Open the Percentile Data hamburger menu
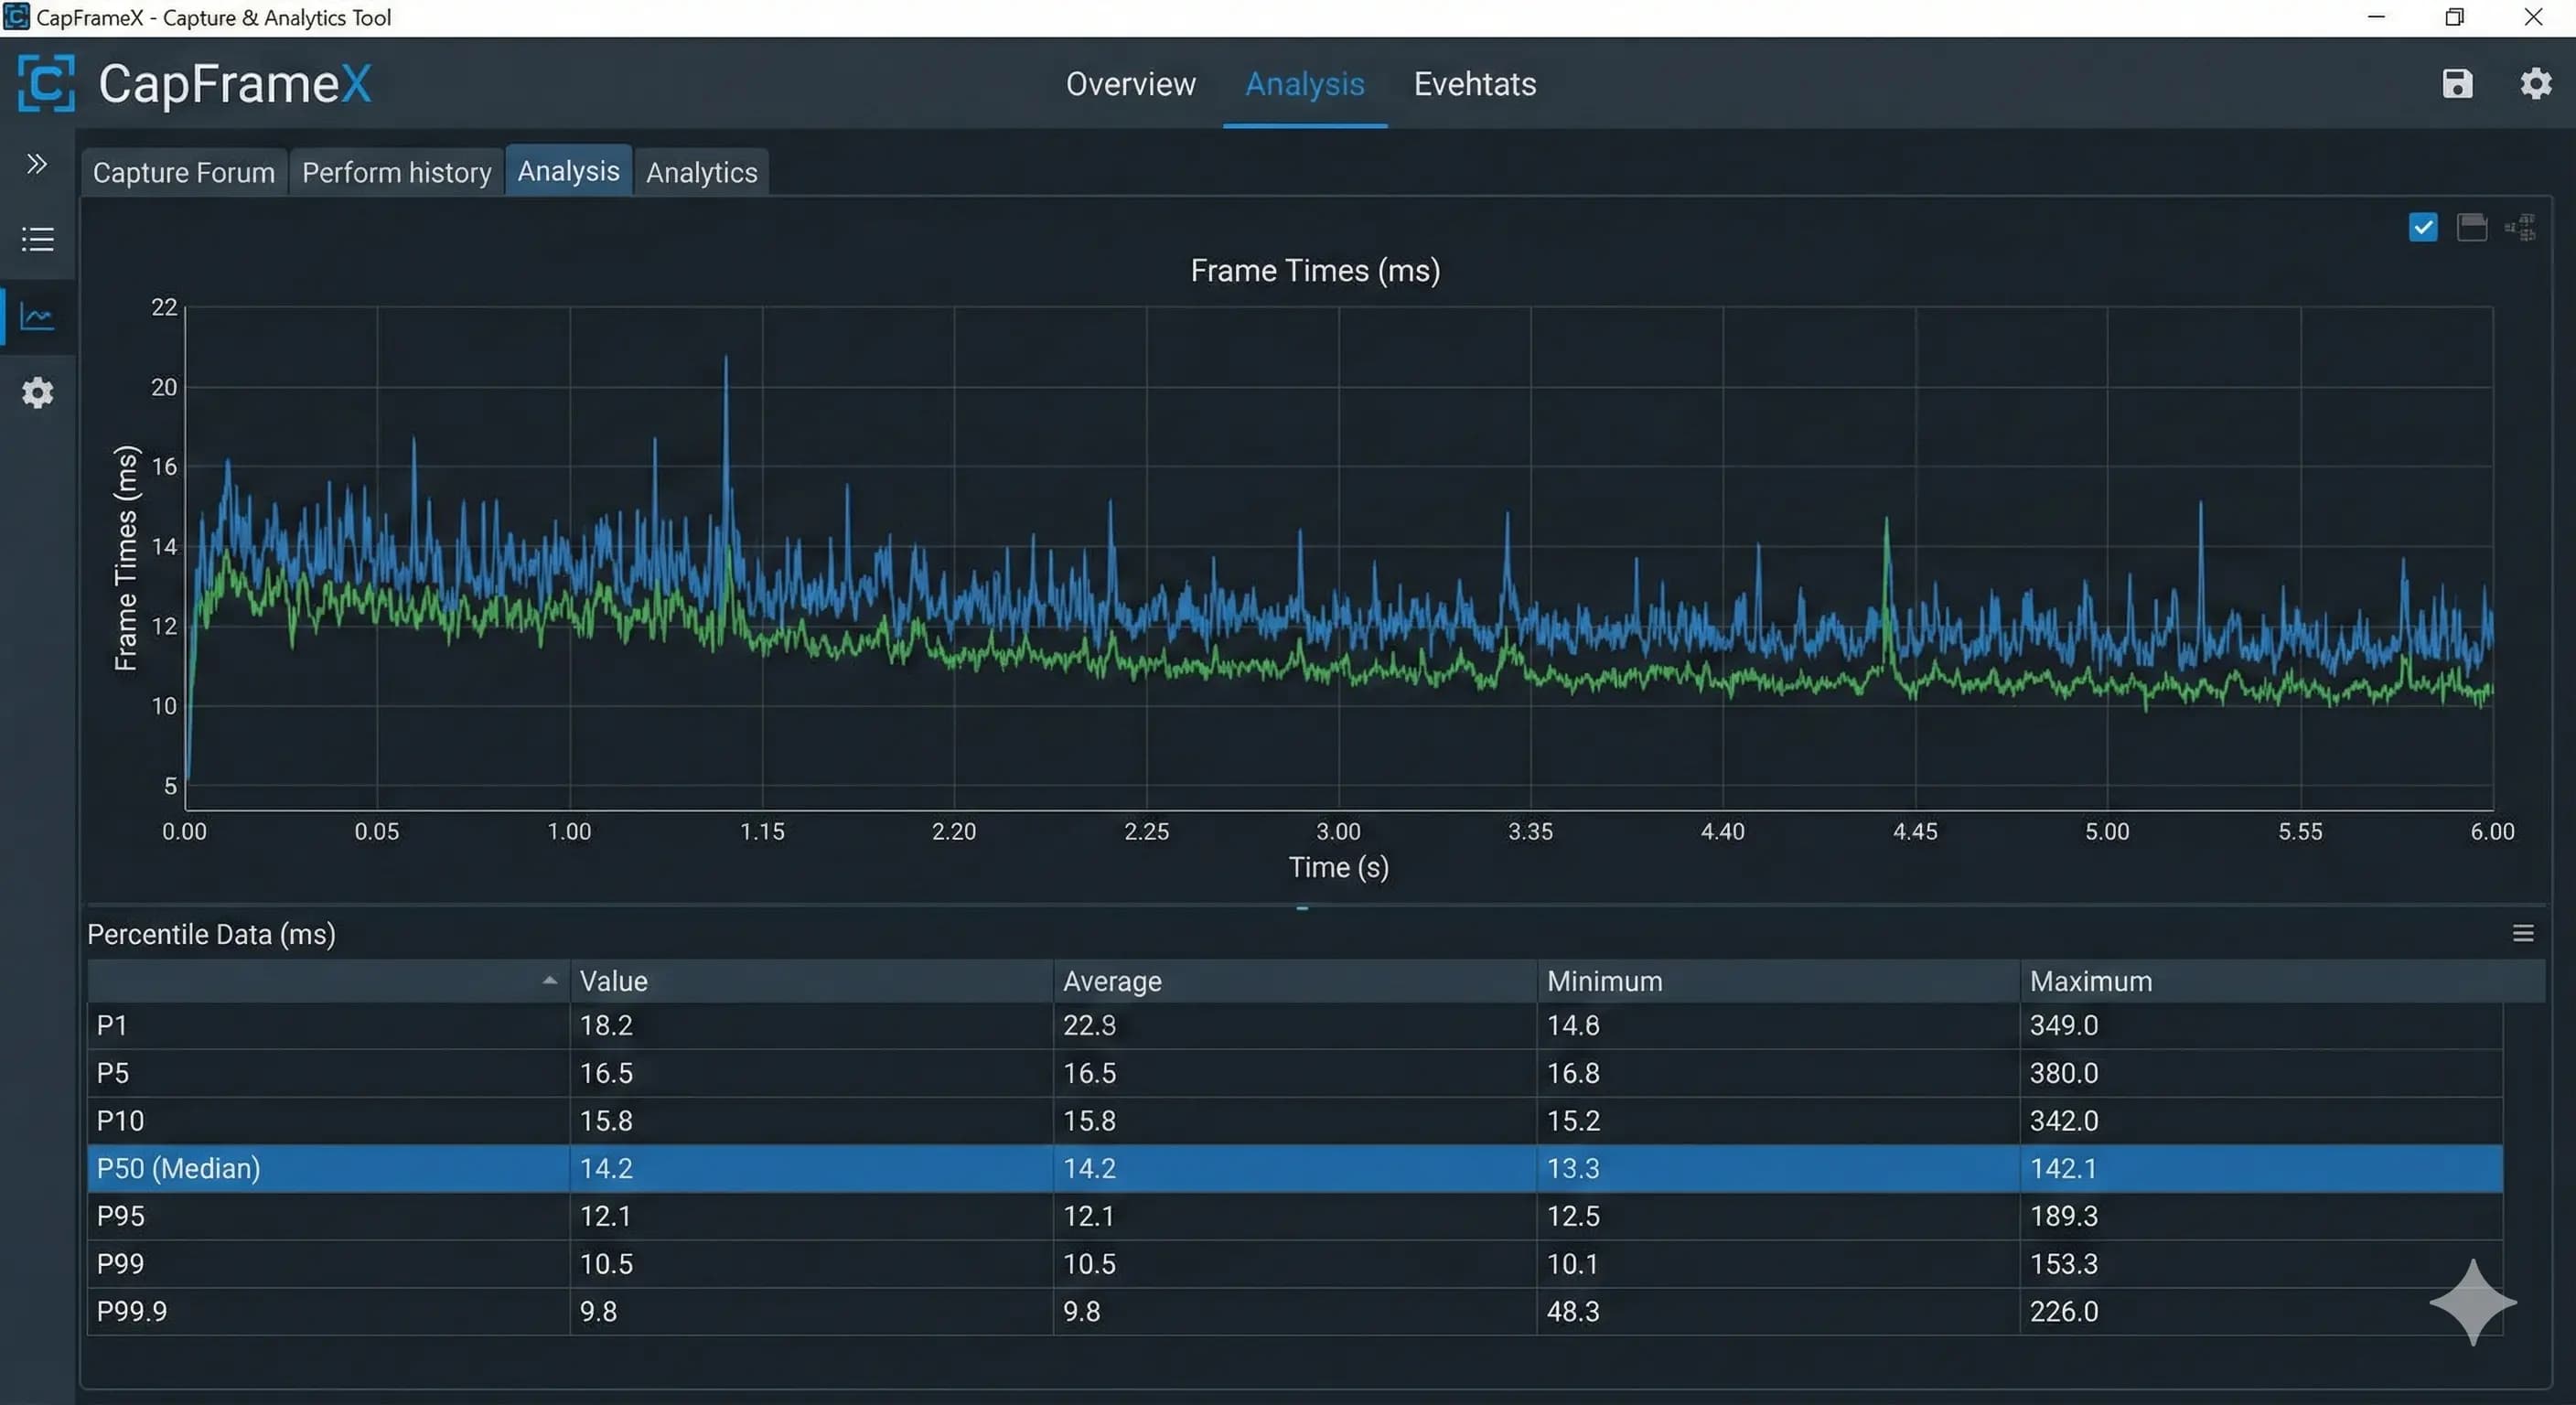The image size is (2576, 1405). point(2522,933)
